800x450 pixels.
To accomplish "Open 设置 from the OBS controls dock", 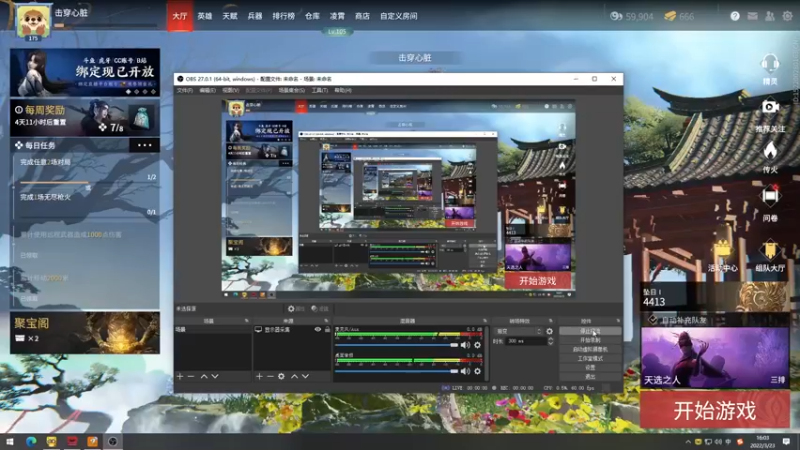I will coord(590,367).
